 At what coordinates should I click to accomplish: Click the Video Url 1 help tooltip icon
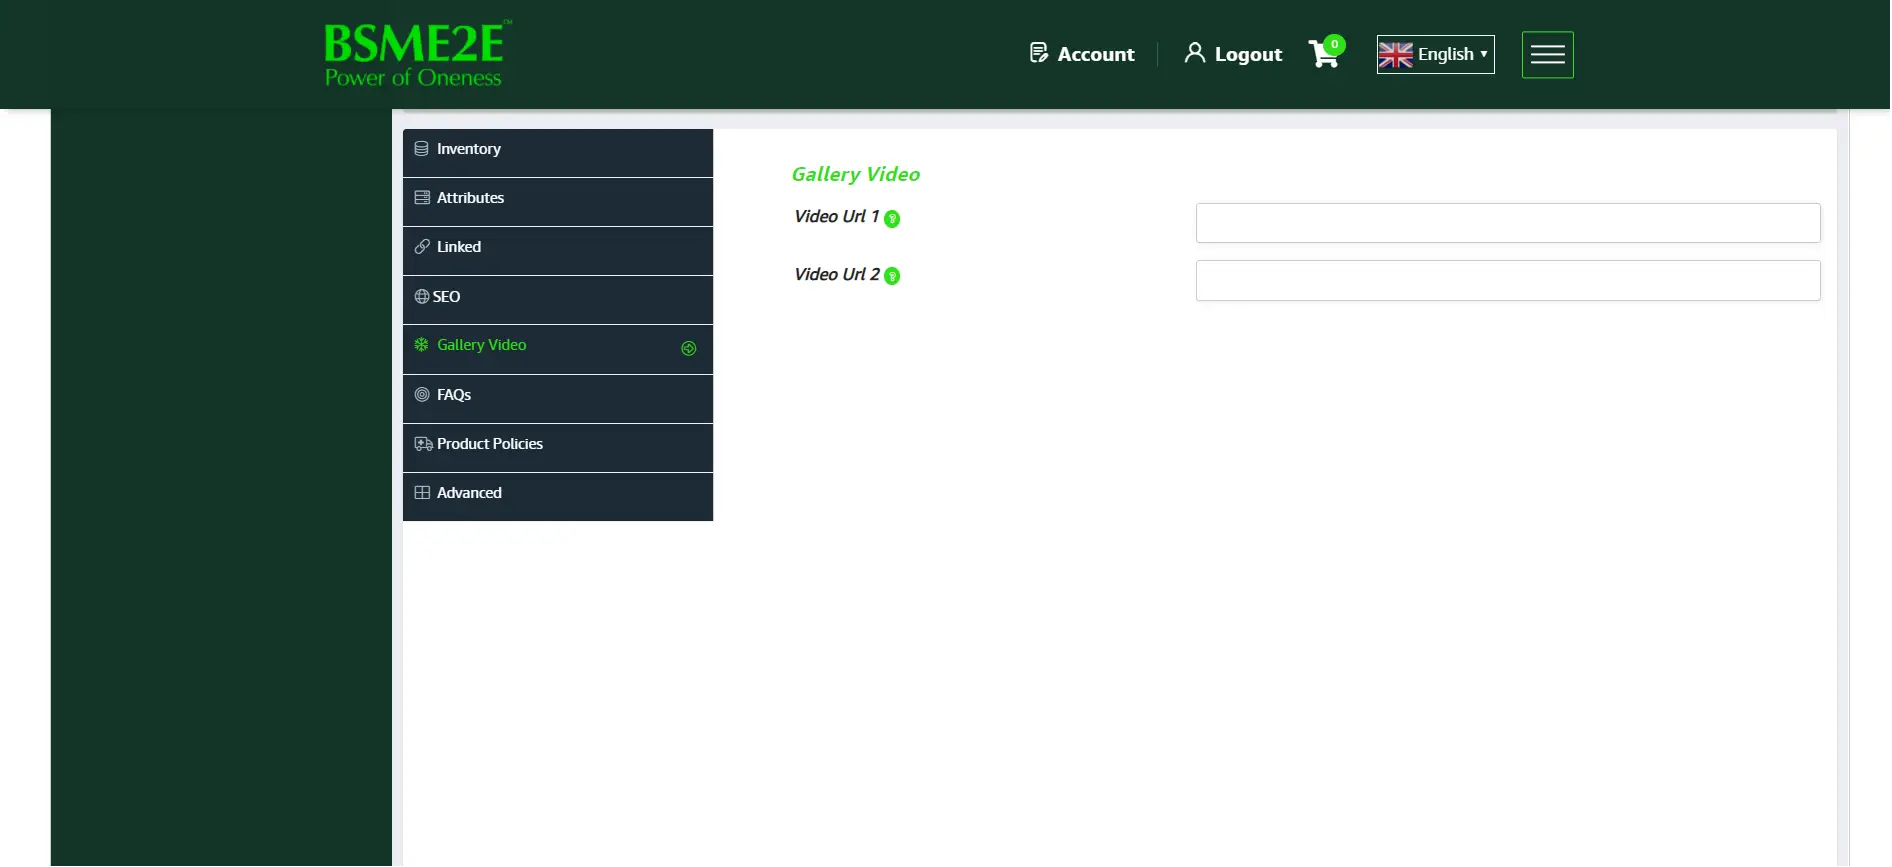point(892,219)
